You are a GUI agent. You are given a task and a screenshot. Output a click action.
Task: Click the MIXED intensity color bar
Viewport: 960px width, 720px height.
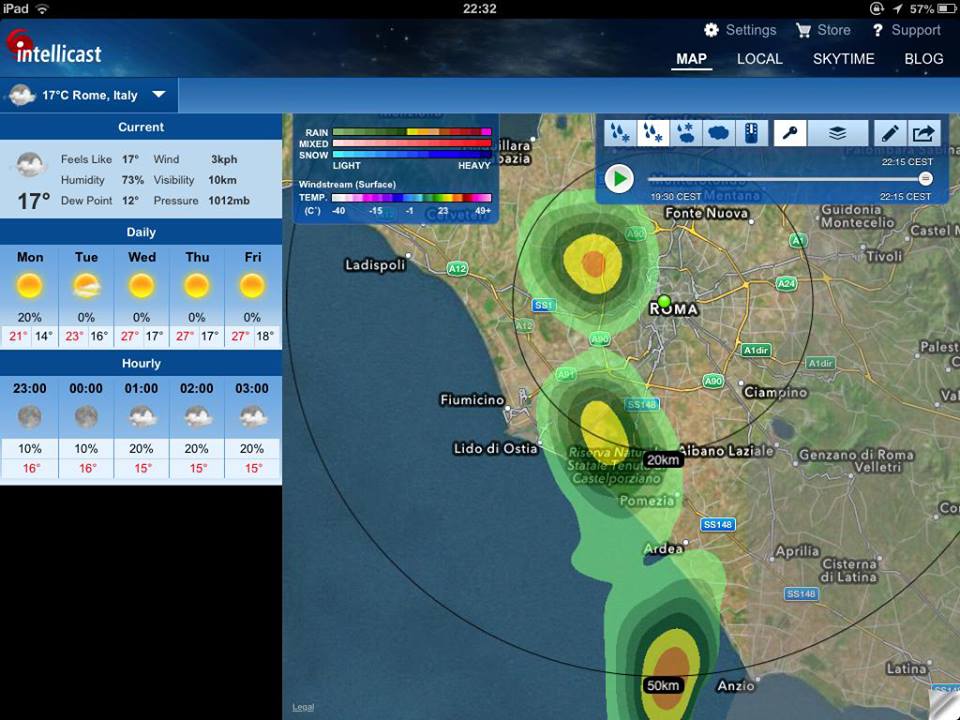point(411,143)
